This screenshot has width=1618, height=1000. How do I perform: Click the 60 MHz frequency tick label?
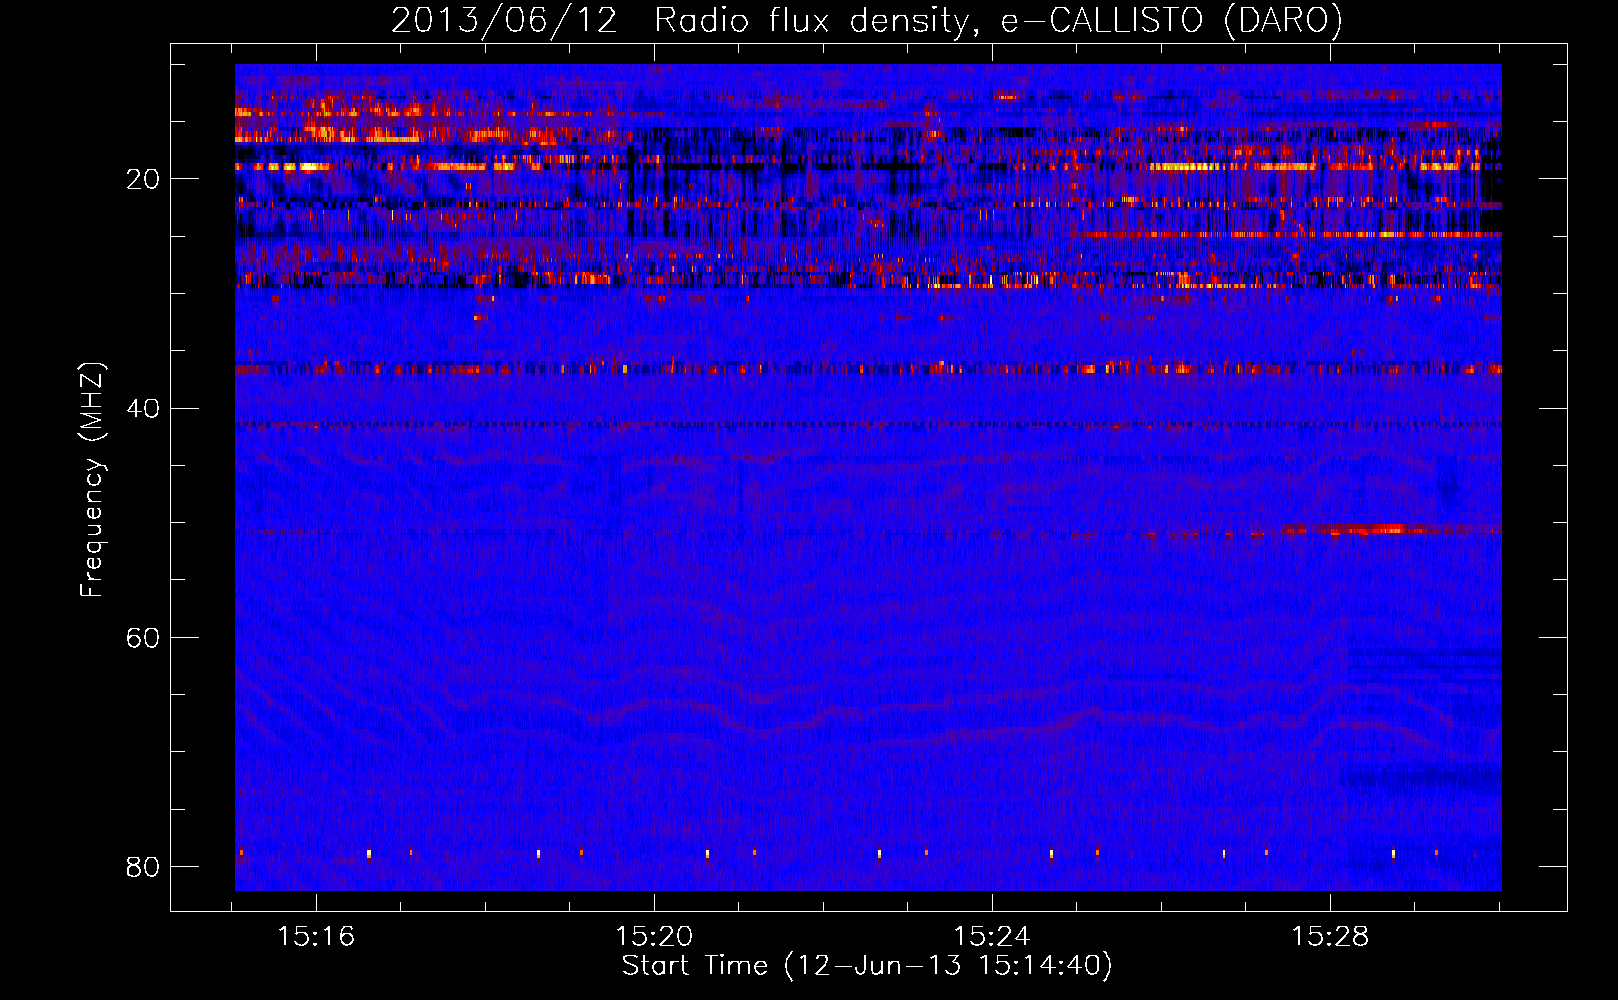click(x=143, y=637)
